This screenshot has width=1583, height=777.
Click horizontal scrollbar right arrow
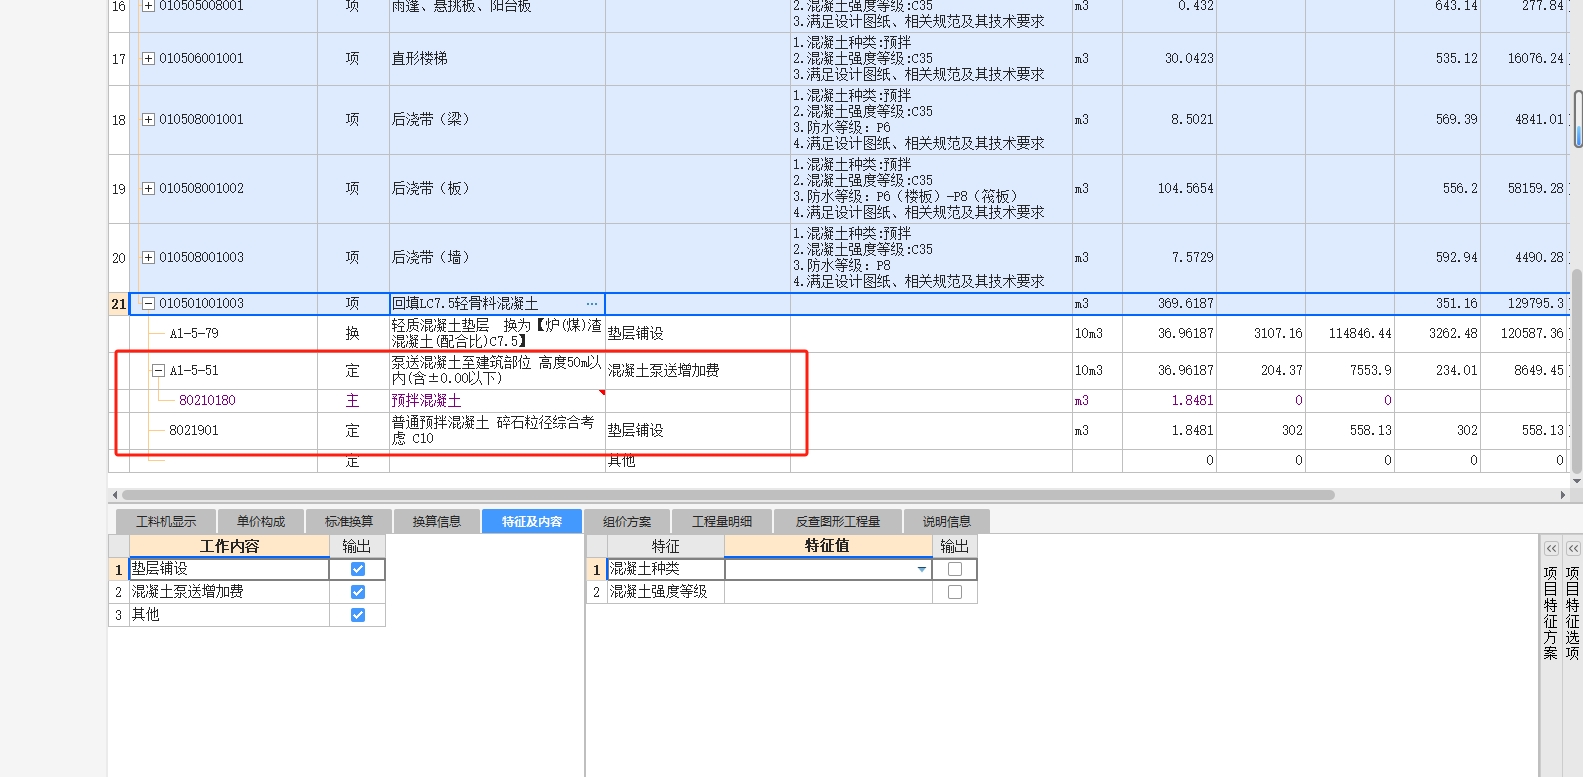coord(1563,495)
